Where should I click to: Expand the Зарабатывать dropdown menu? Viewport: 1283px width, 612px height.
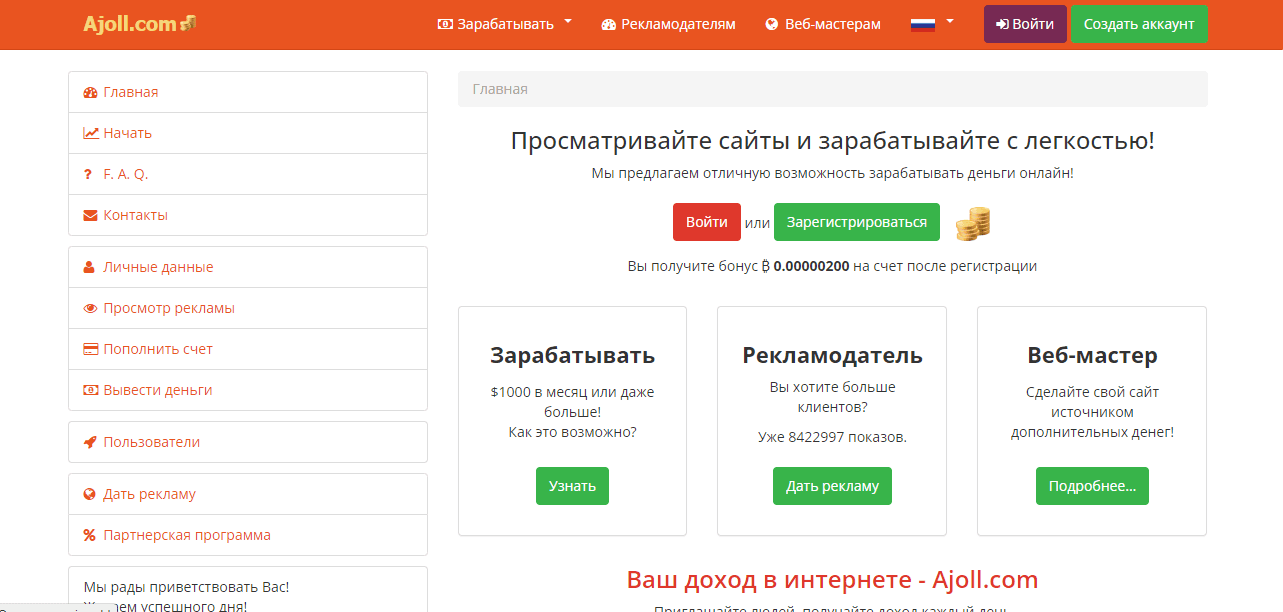[505, 24]
